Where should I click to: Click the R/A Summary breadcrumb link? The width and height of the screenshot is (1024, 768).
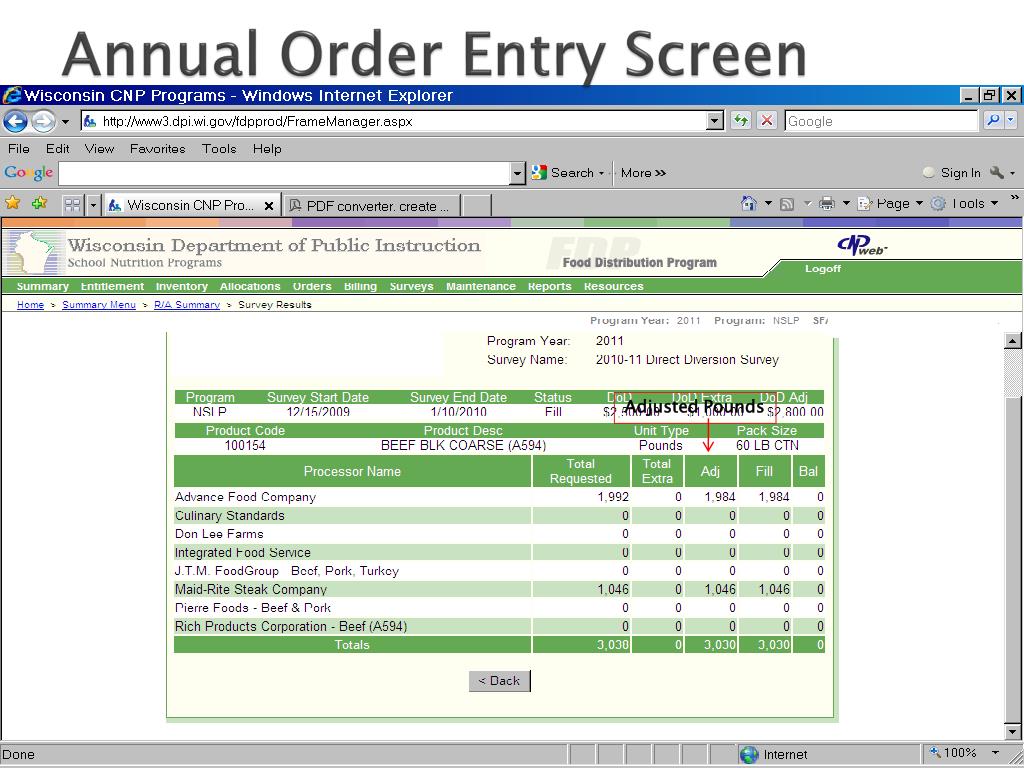[x=187, y=304]
